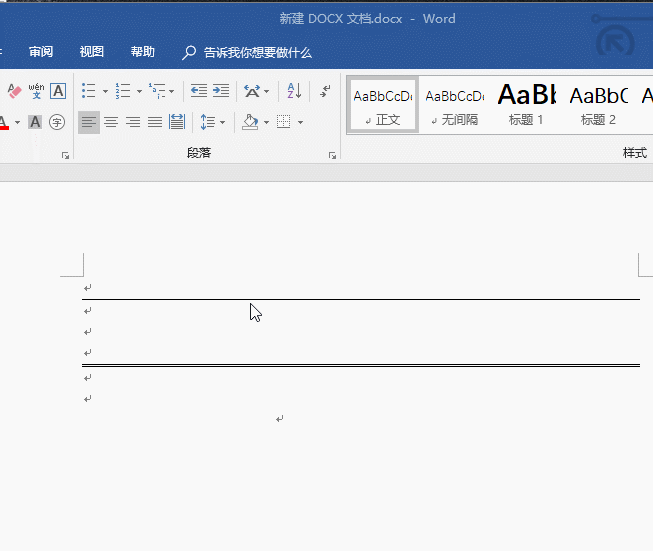Toggle character shading on text
Viewport: 653px width, 551px height.
35,122
